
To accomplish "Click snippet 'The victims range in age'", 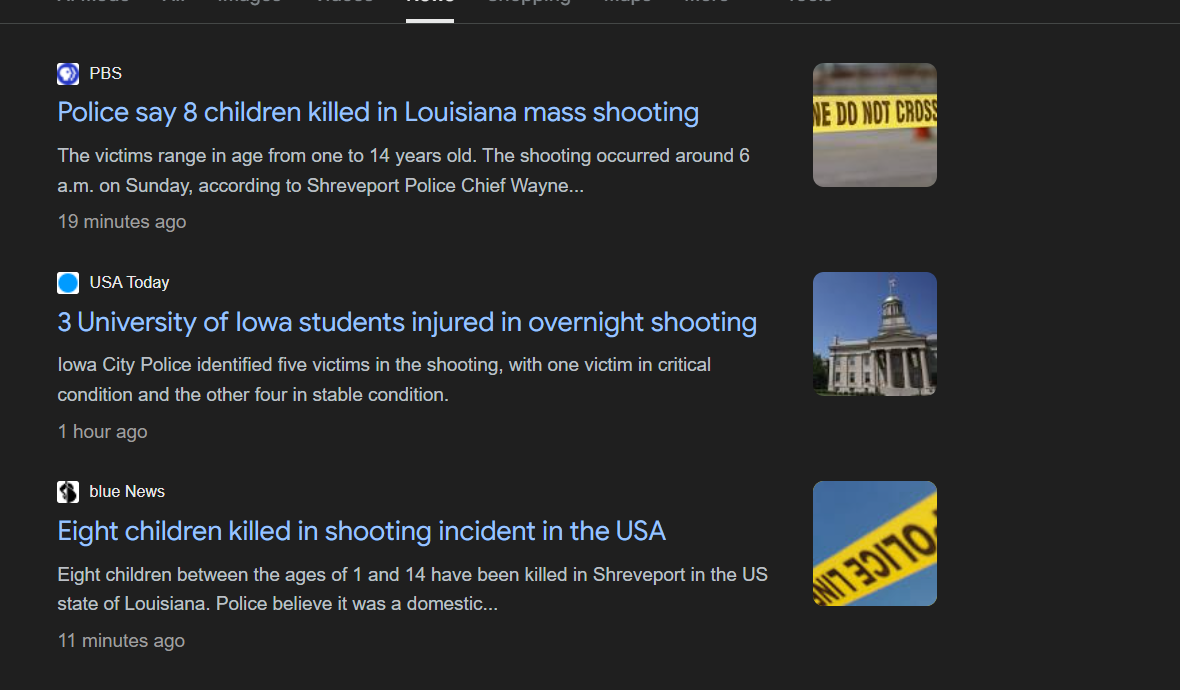I will [x=403, y=171].
